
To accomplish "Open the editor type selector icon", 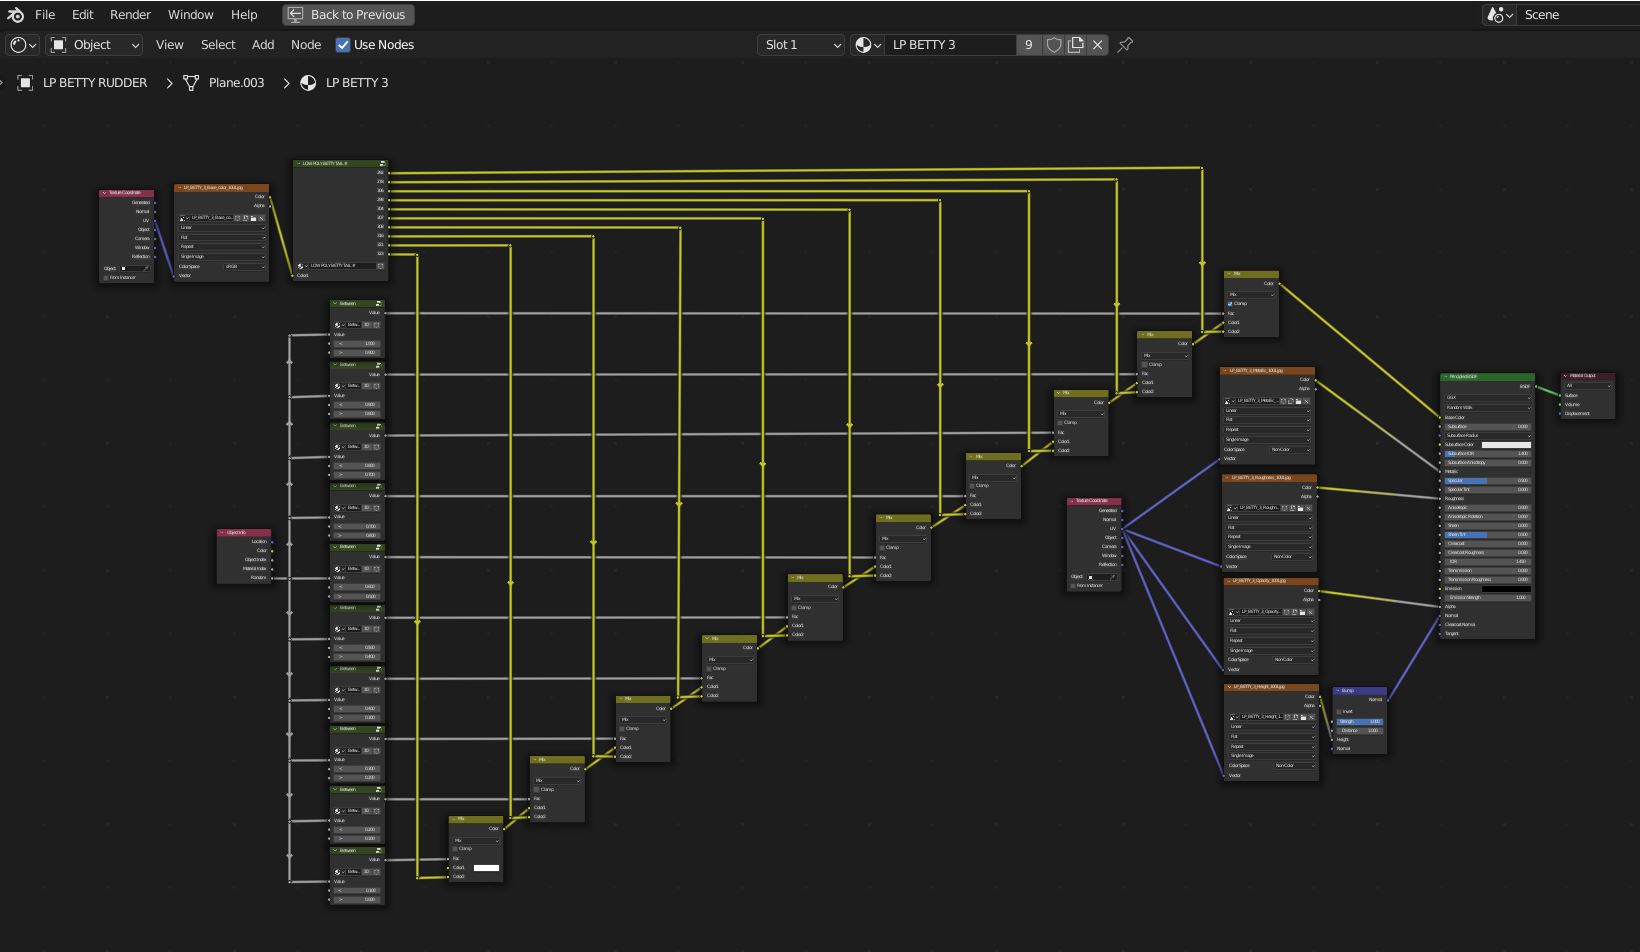I will click(x=22, y=45).
